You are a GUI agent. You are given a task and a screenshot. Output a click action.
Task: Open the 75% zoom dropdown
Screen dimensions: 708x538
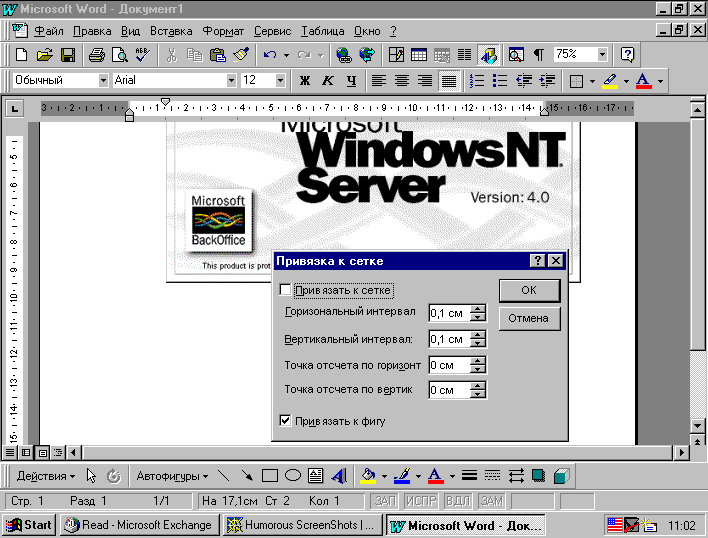coord(602,55)
